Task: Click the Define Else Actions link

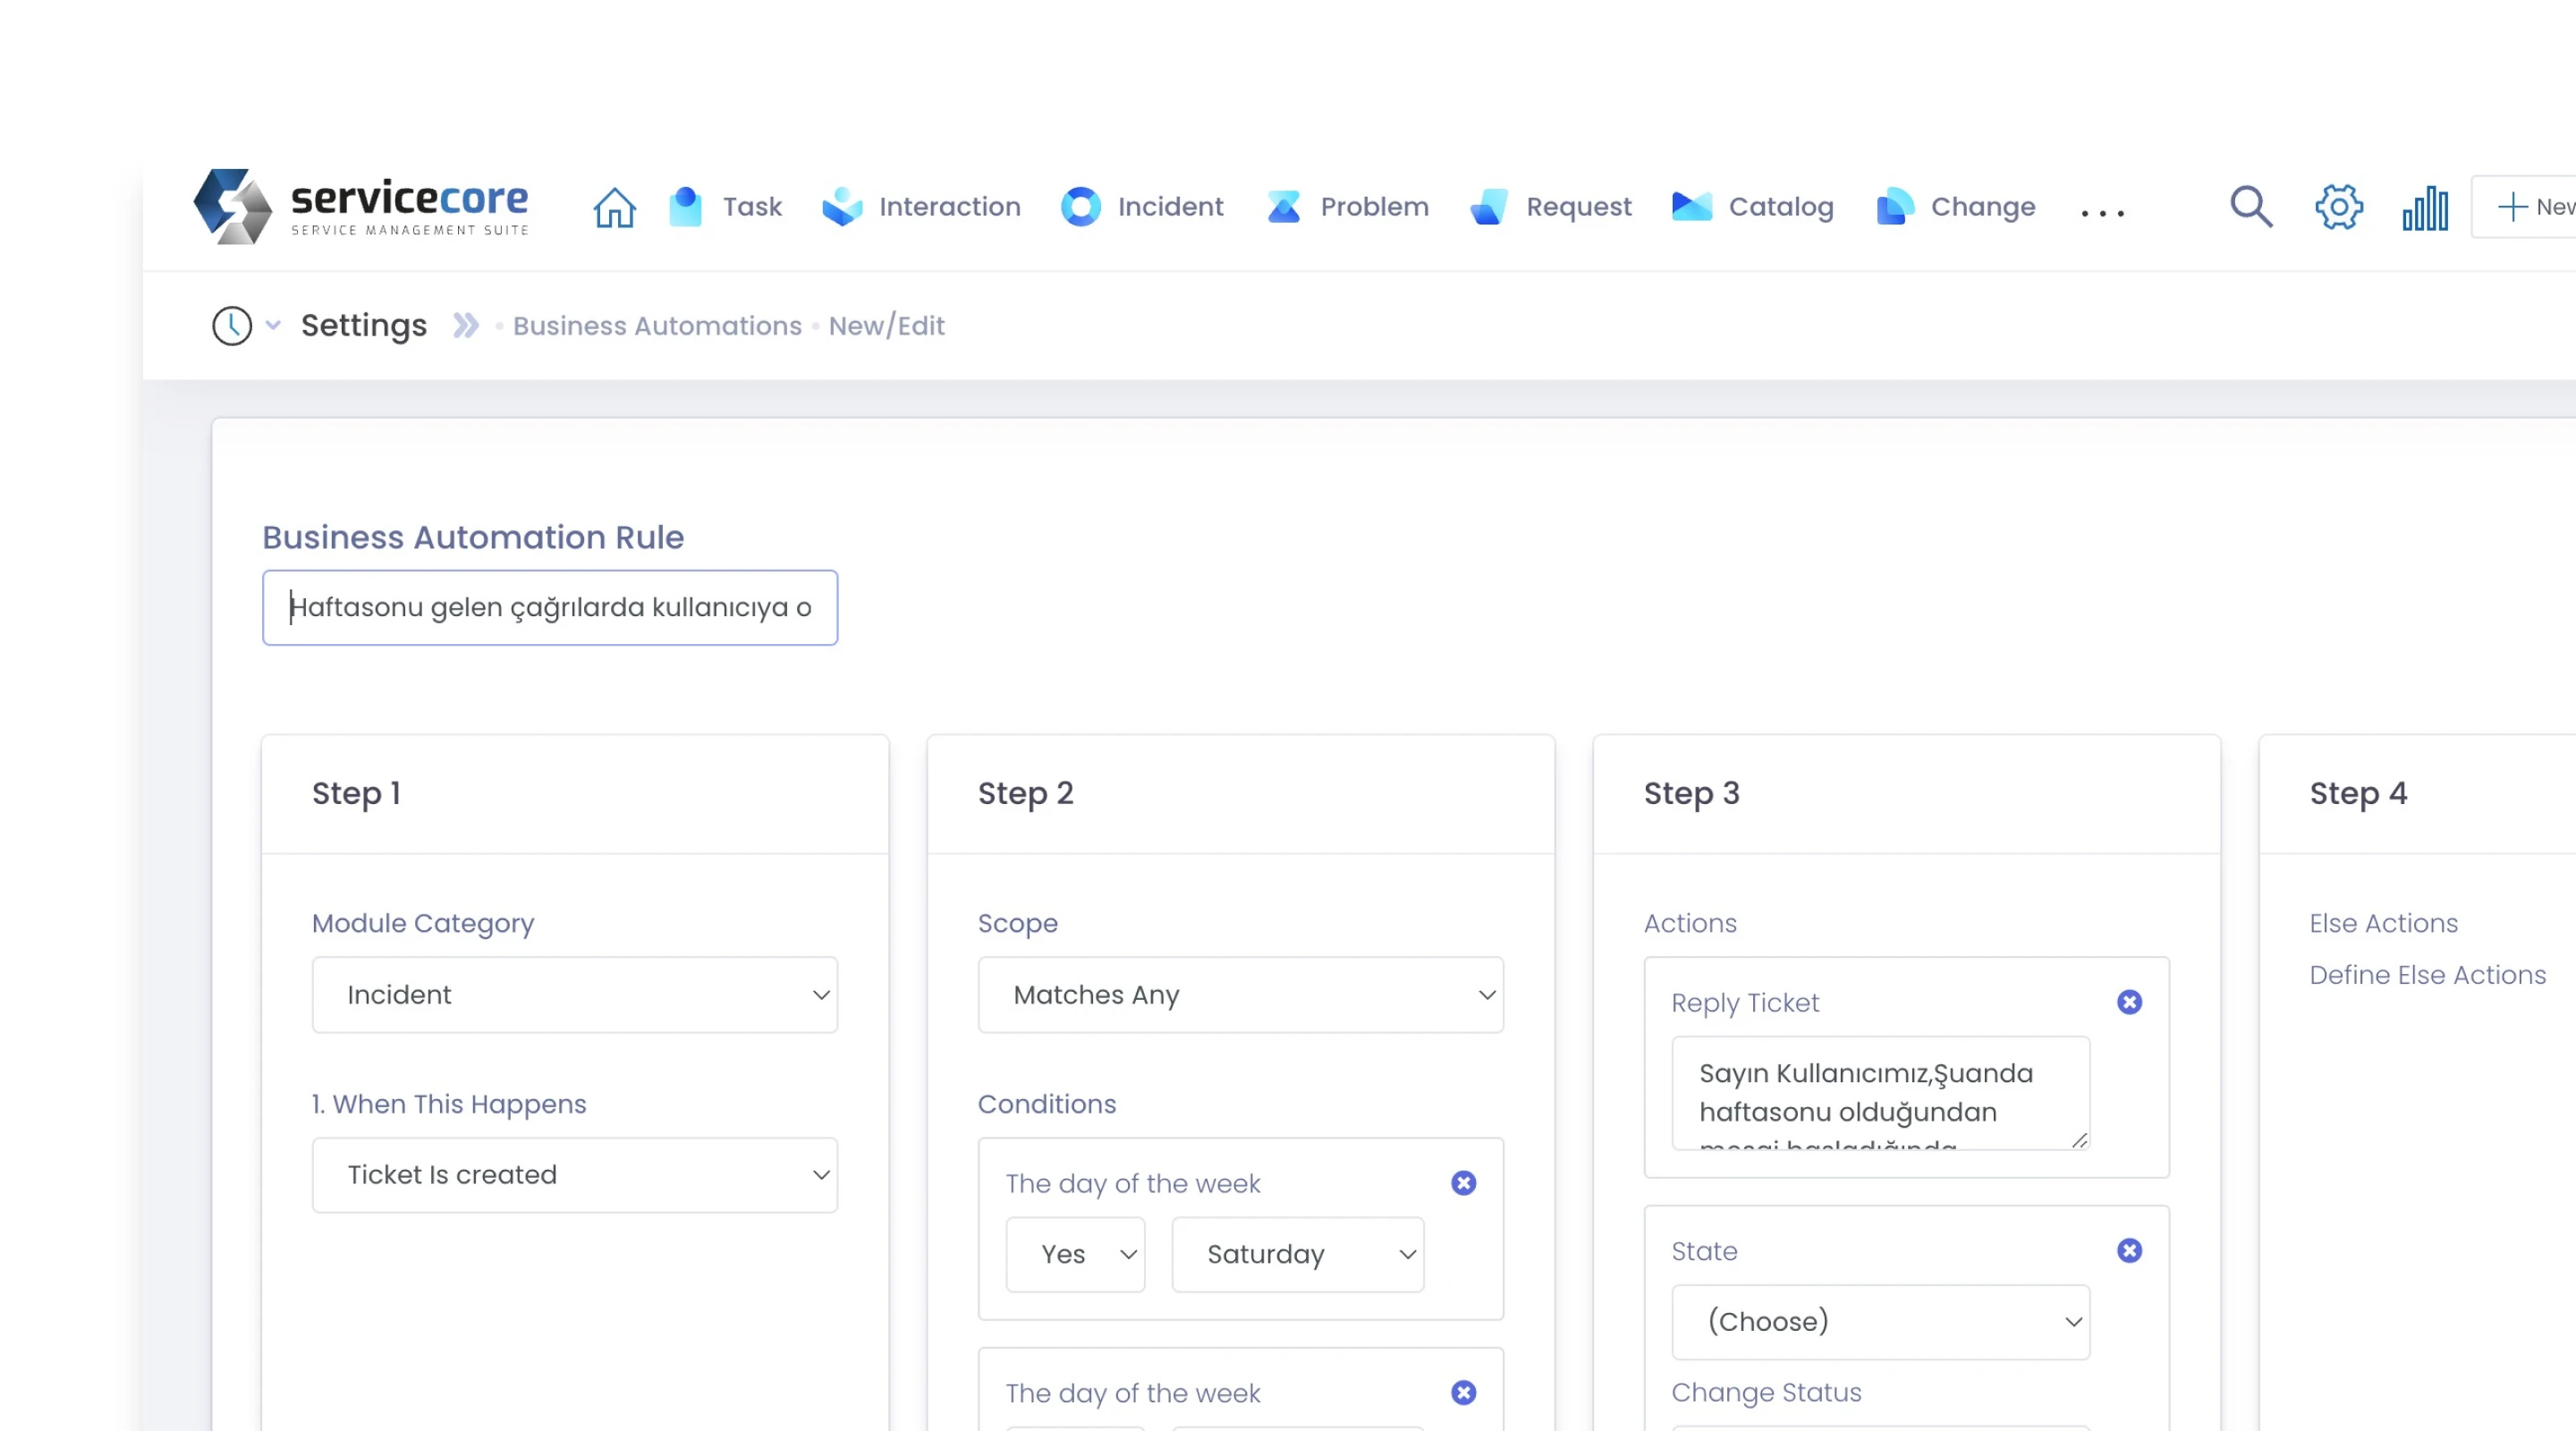Action: click(2428, 975)
